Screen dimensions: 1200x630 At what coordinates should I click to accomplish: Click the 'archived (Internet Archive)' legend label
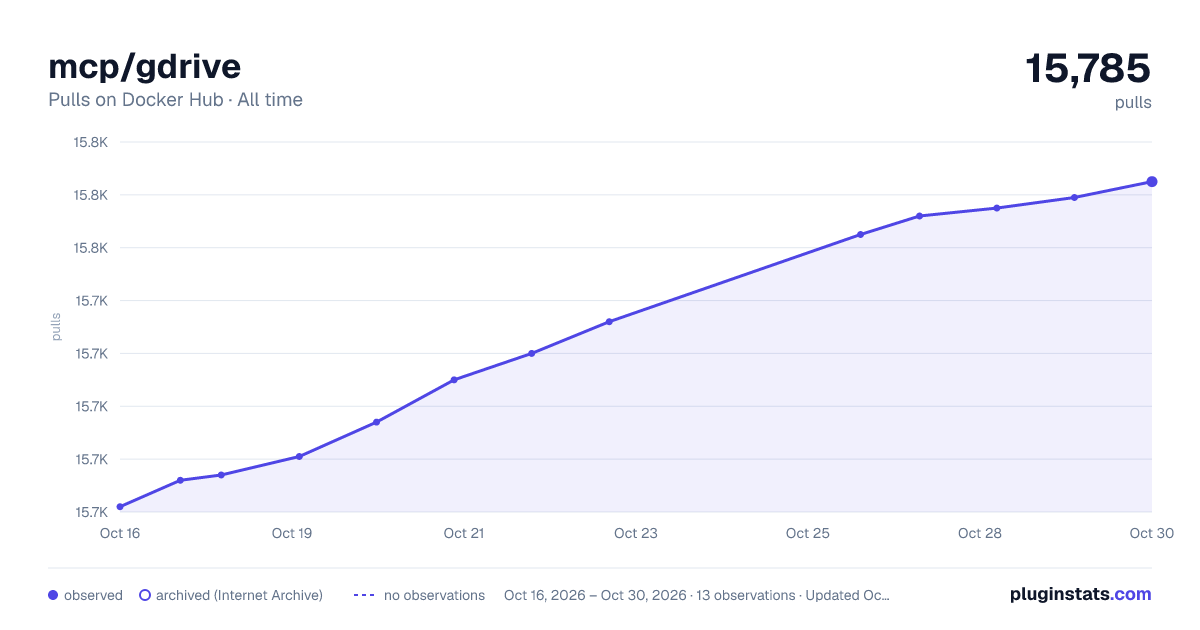(239, 595)
